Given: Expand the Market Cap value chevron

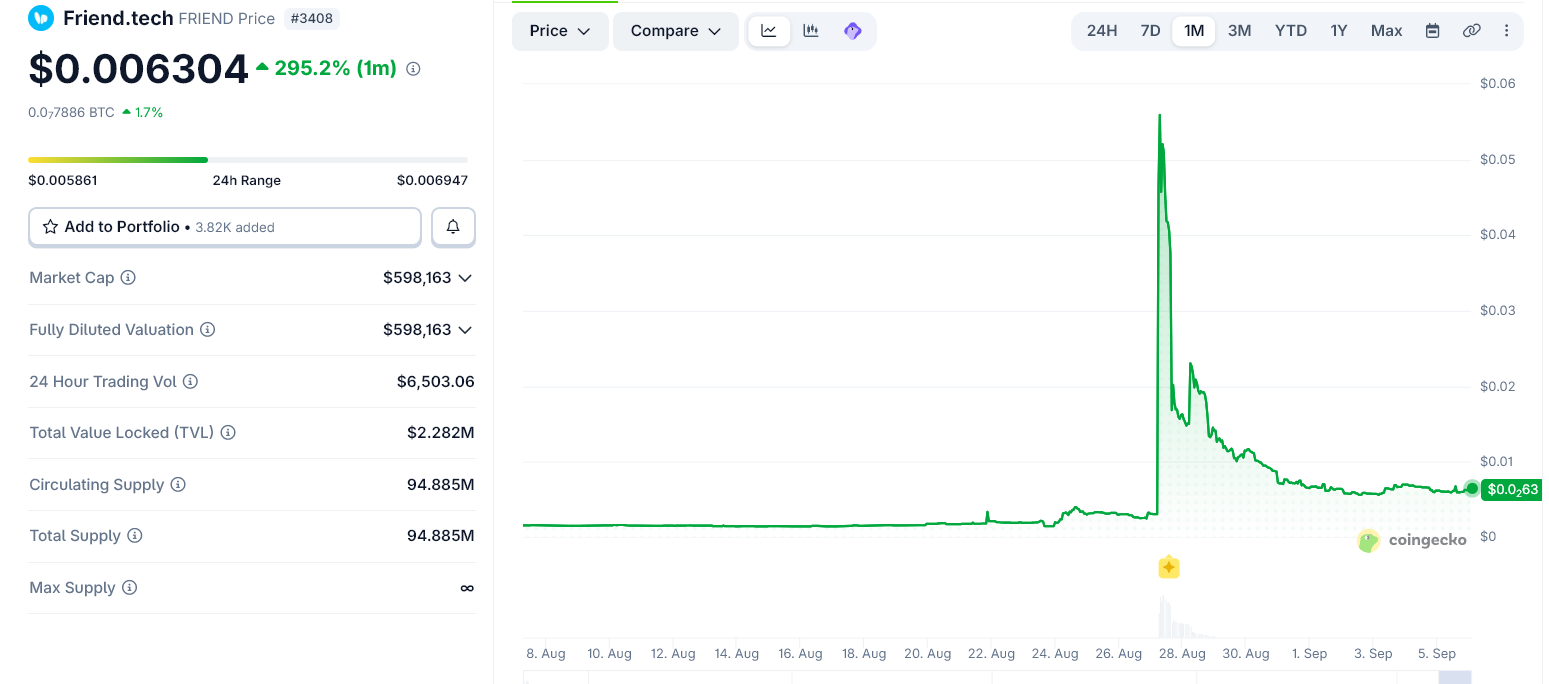Looking at the screenshot, I should point(465,278).
